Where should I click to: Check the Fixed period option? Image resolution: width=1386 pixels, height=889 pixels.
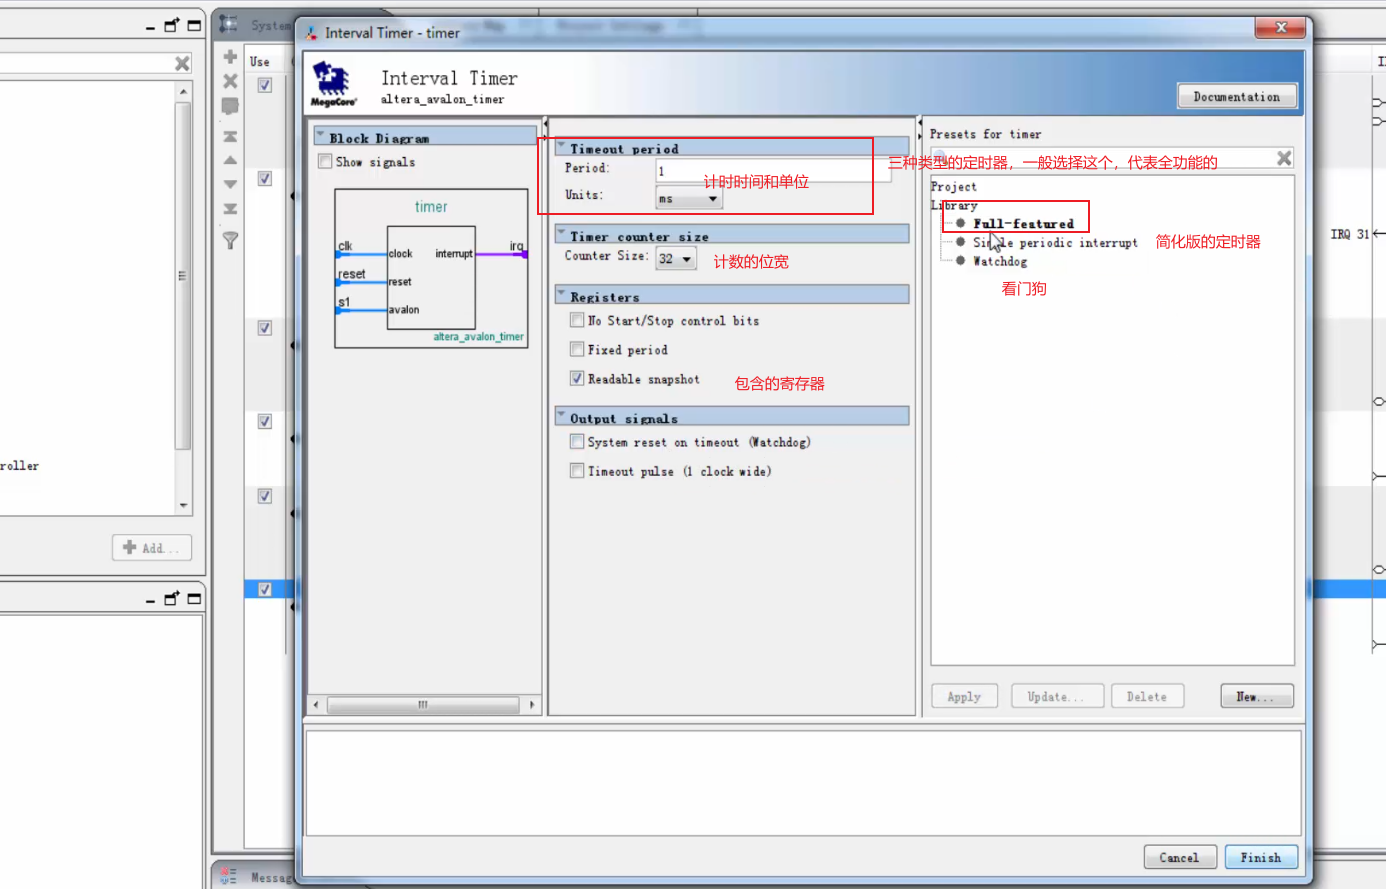point(577,349)
